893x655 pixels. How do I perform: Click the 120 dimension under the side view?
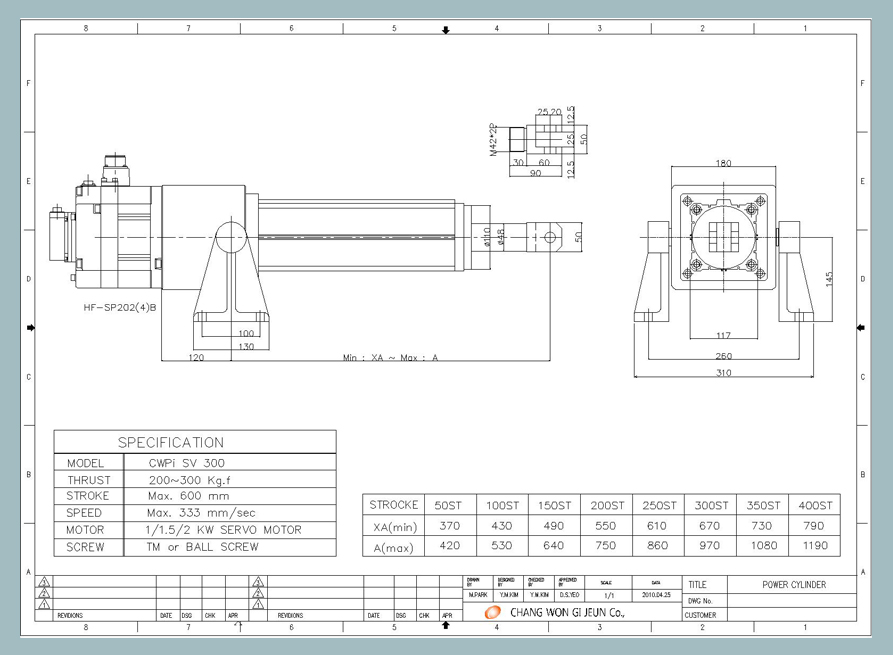196,358
